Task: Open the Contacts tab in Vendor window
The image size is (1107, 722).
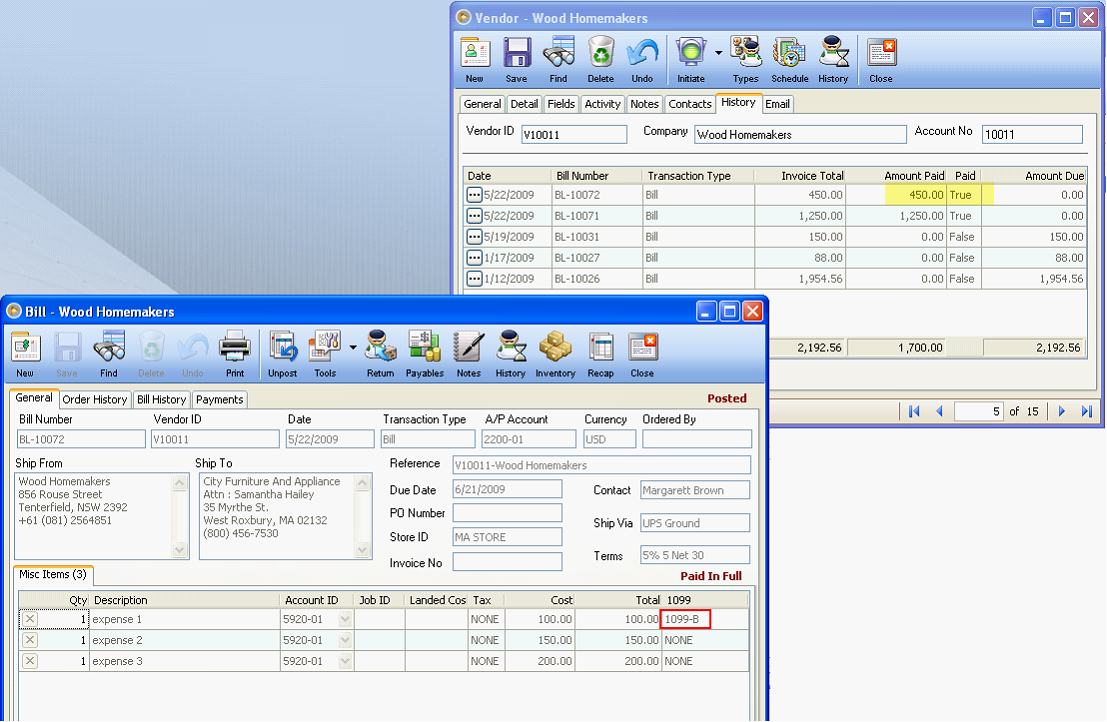Action: (x=690, y=104)
